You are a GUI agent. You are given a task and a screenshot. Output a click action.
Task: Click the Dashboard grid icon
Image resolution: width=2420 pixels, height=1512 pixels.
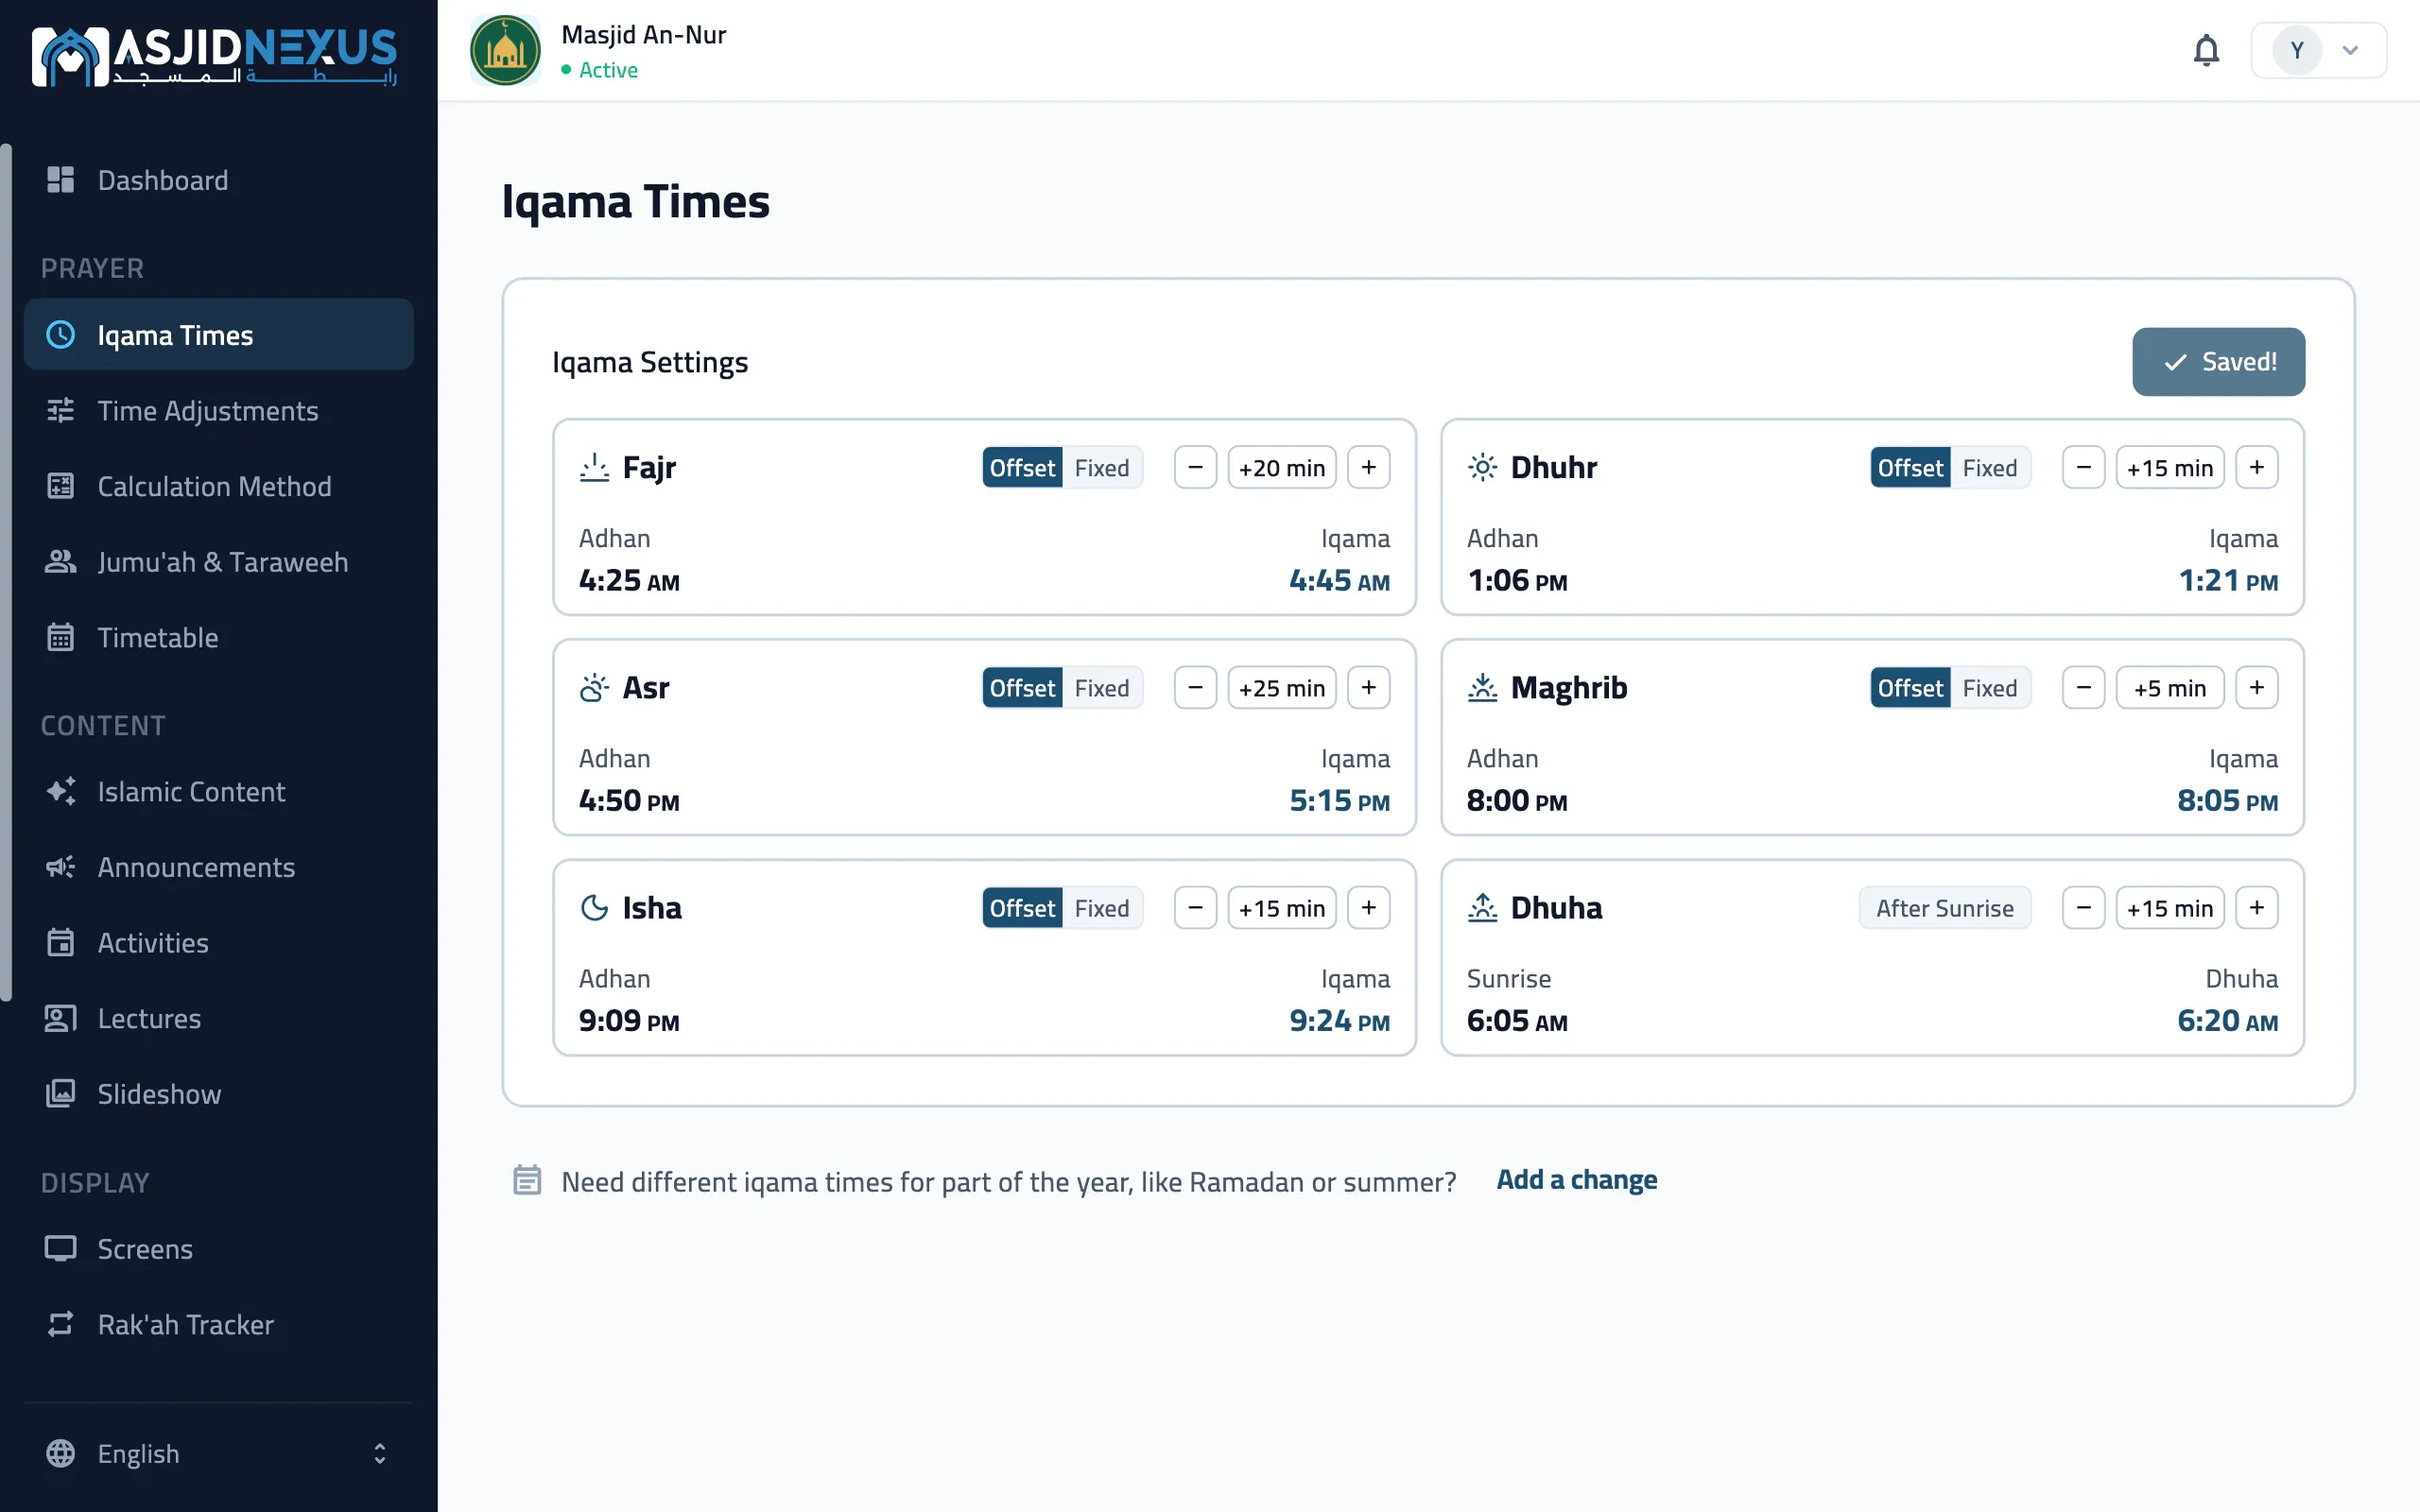(x=61, y=180)
